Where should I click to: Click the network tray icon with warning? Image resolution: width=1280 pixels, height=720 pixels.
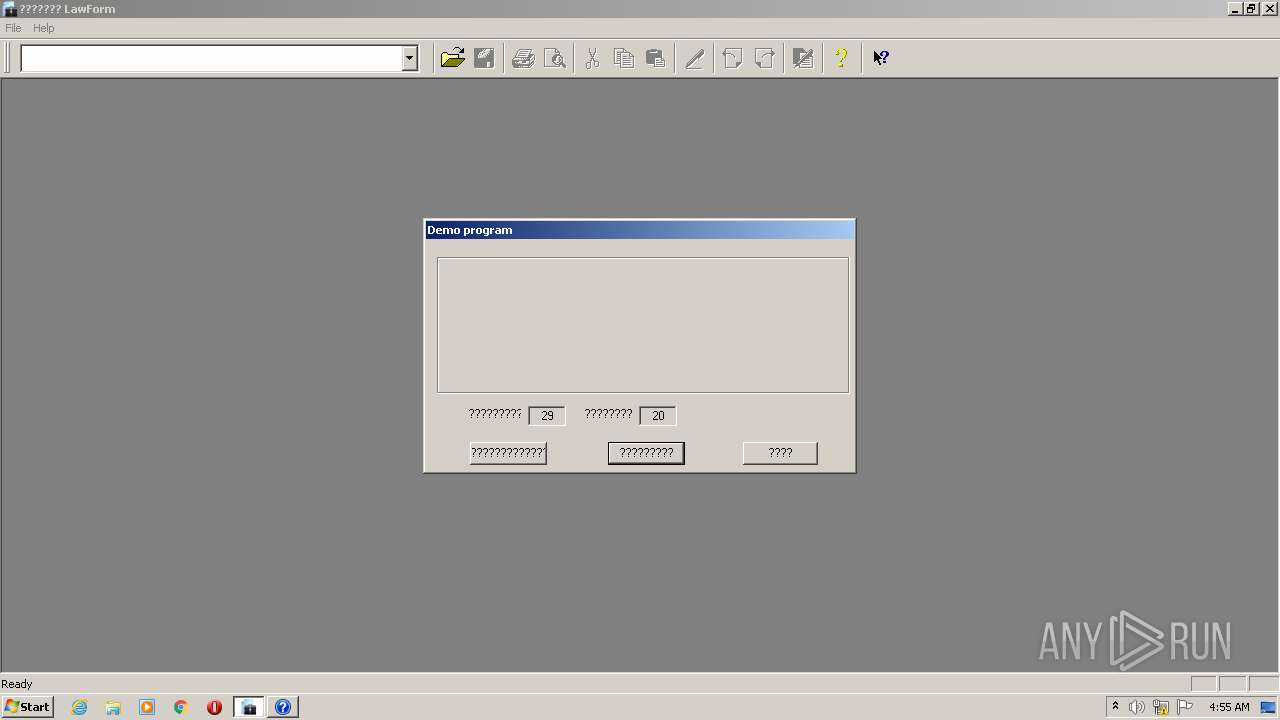(x=1161, y=707)
